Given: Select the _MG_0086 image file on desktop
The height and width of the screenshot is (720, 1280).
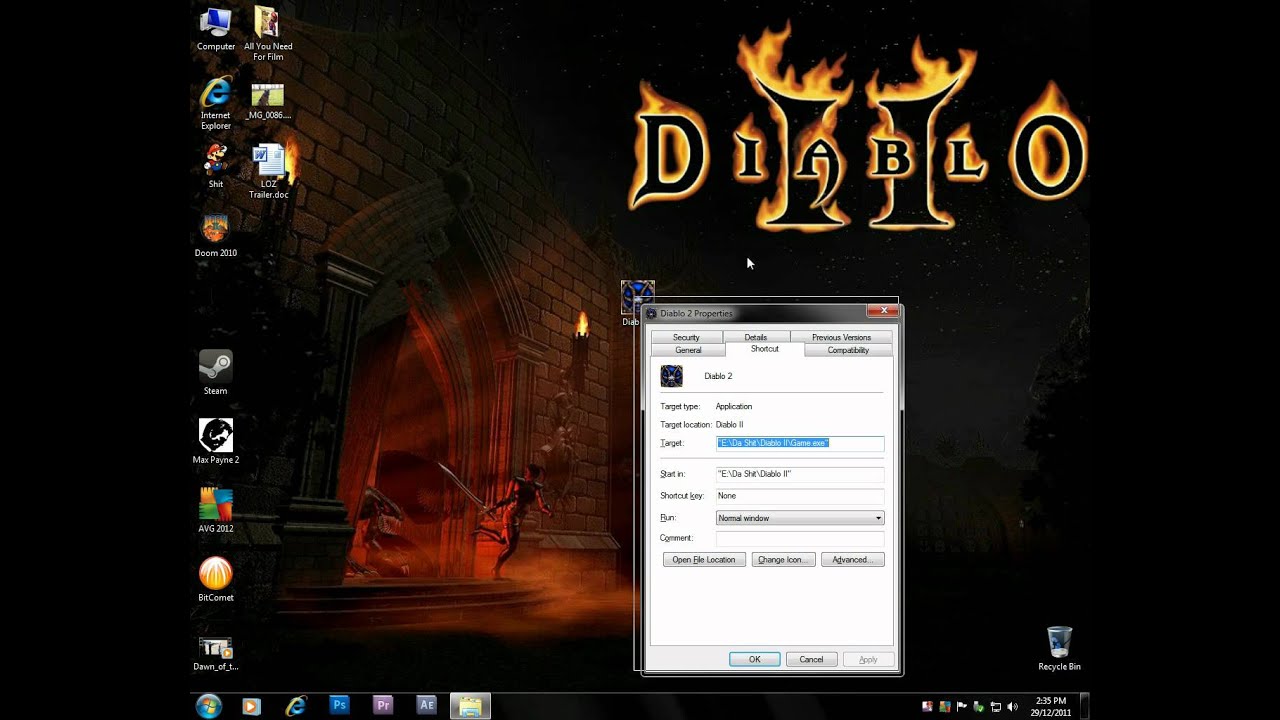Looking at the screenshot, I should (268, 102).
